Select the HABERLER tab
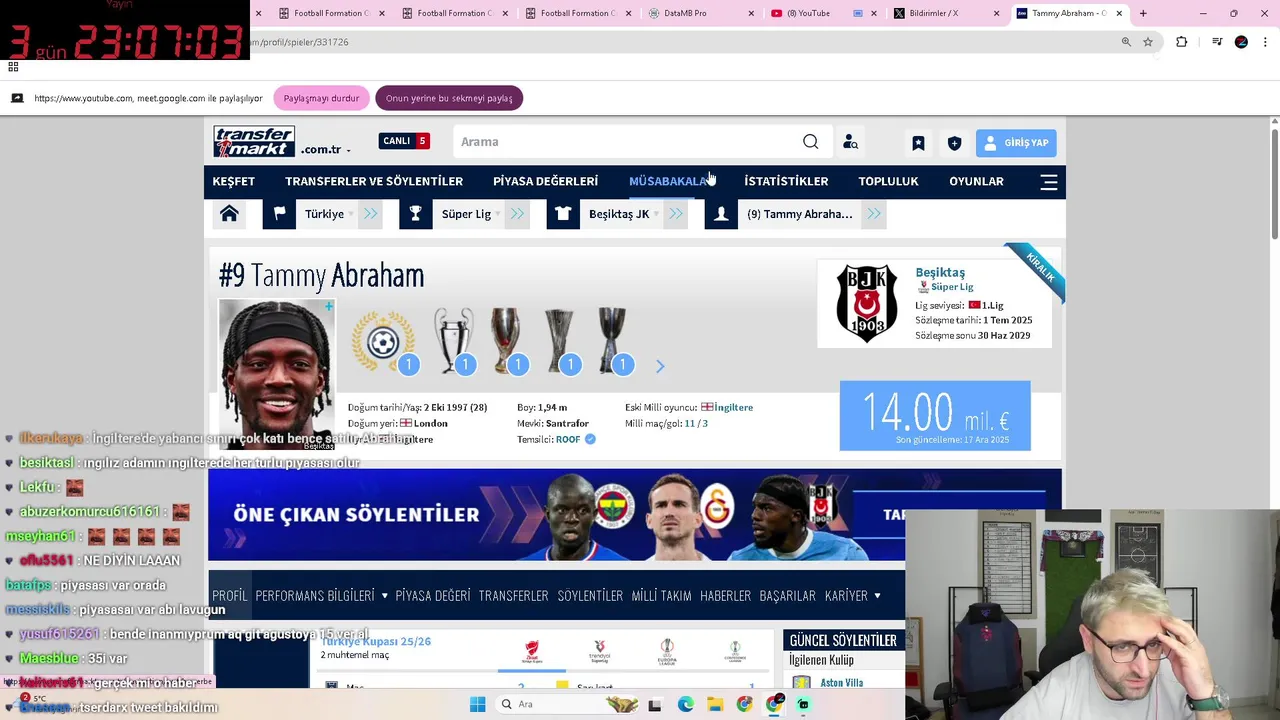Screen dimensions: 1280x720 [725, 596]
